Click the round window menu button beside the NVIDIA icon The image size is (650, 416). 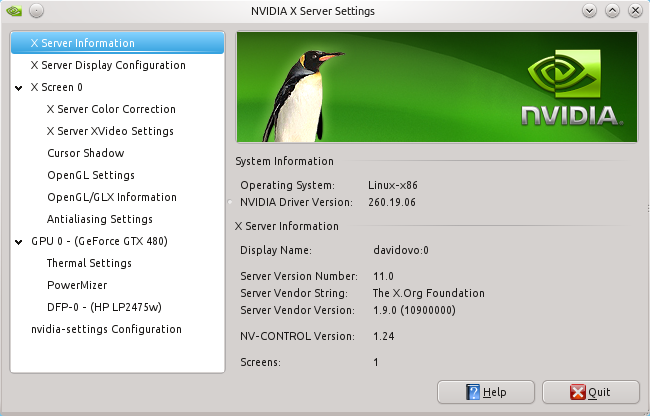[x=36, y=11]
